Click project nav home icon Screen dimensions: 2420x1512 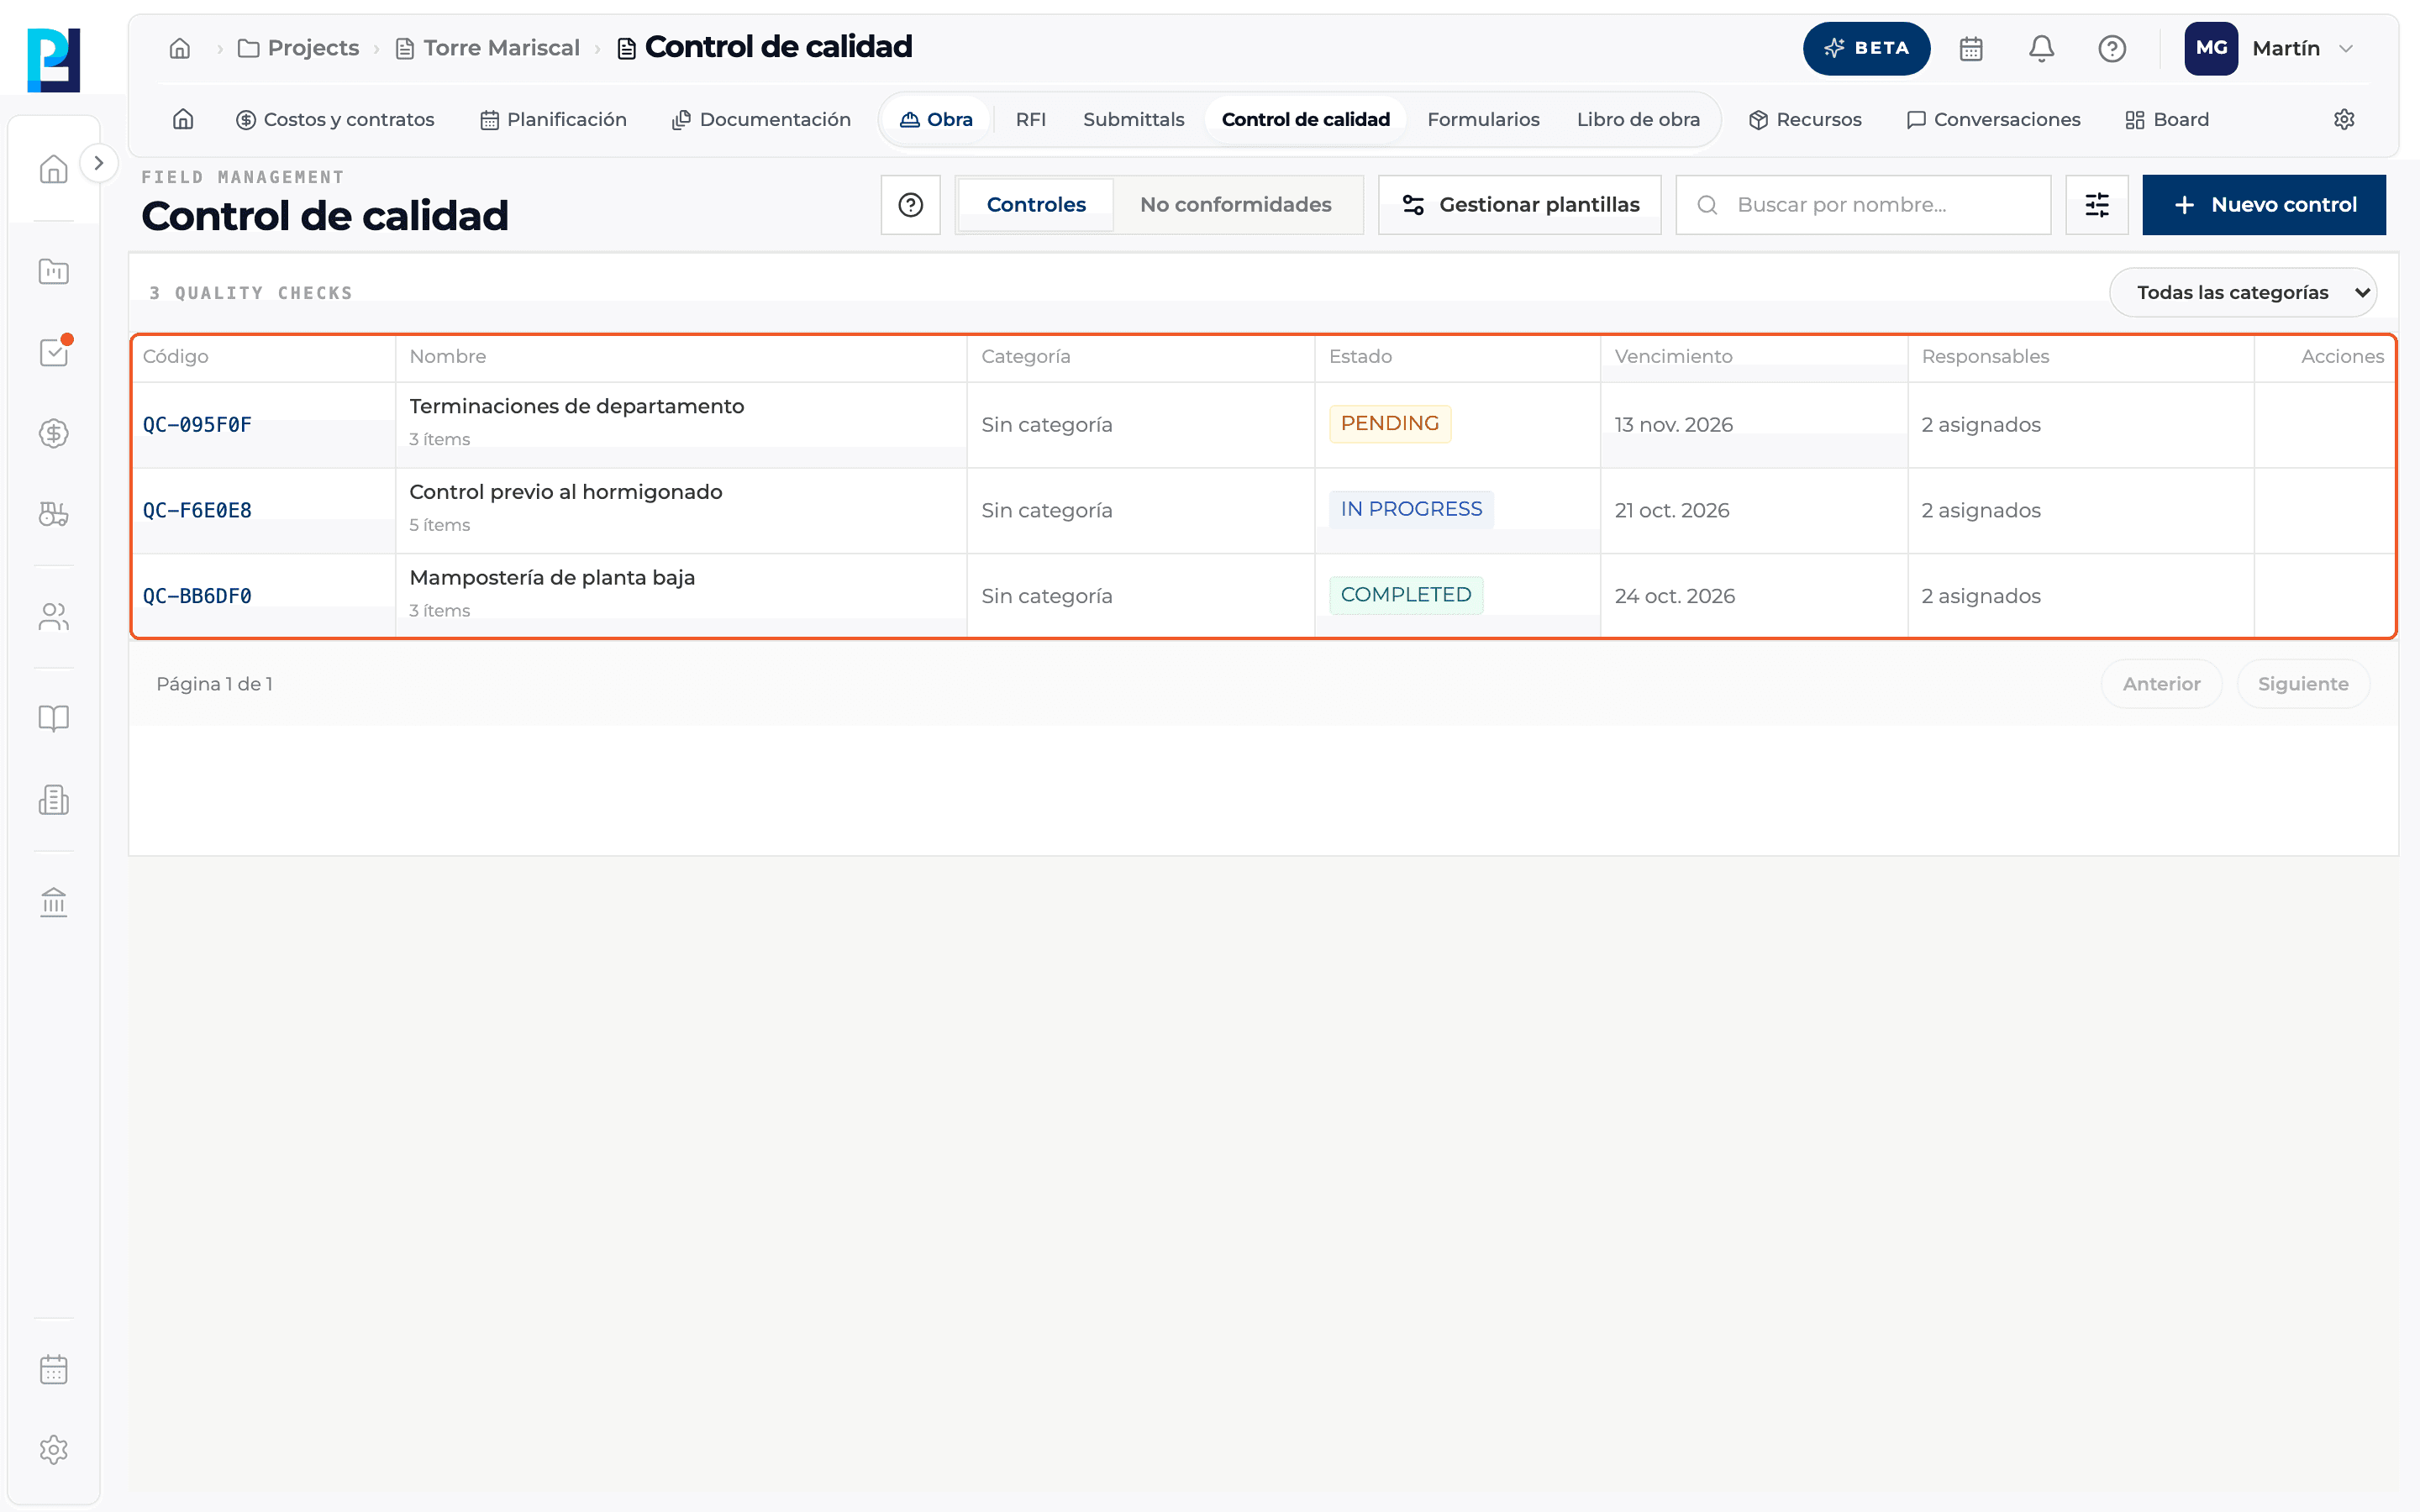point(183,119)
